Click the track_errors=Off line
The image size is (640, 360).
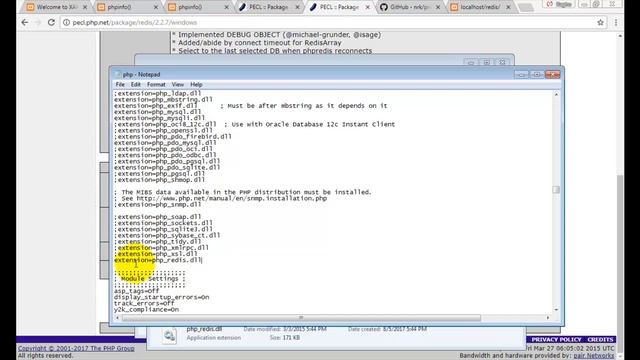pyautogui.click(x=144, y=303)
